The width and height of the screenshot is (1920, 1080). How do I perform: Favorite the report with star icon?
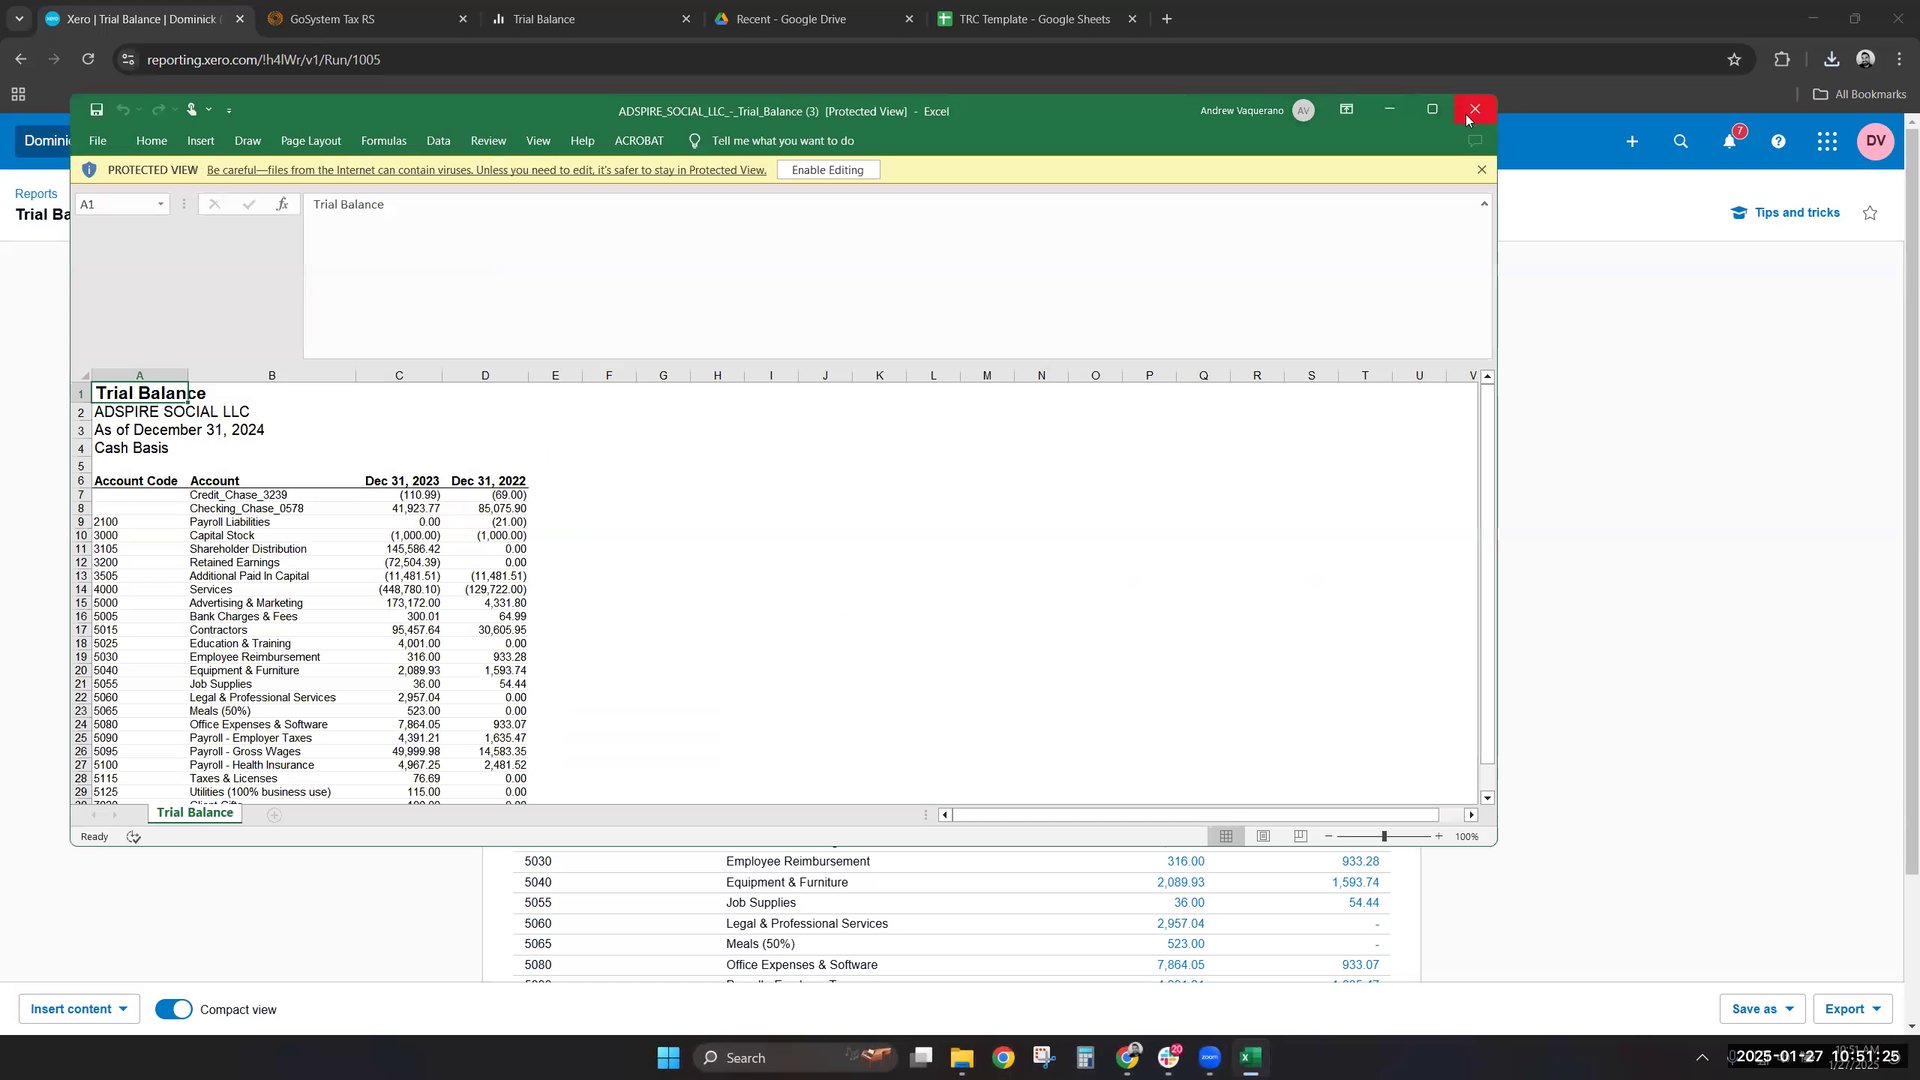pyautogui.click(x=1870, y=213)
